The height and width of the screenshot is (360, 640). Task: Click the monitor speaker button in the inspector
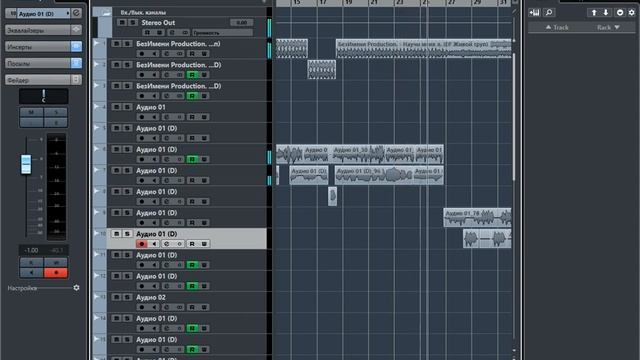pyautogui.click(x=31, y=273)
